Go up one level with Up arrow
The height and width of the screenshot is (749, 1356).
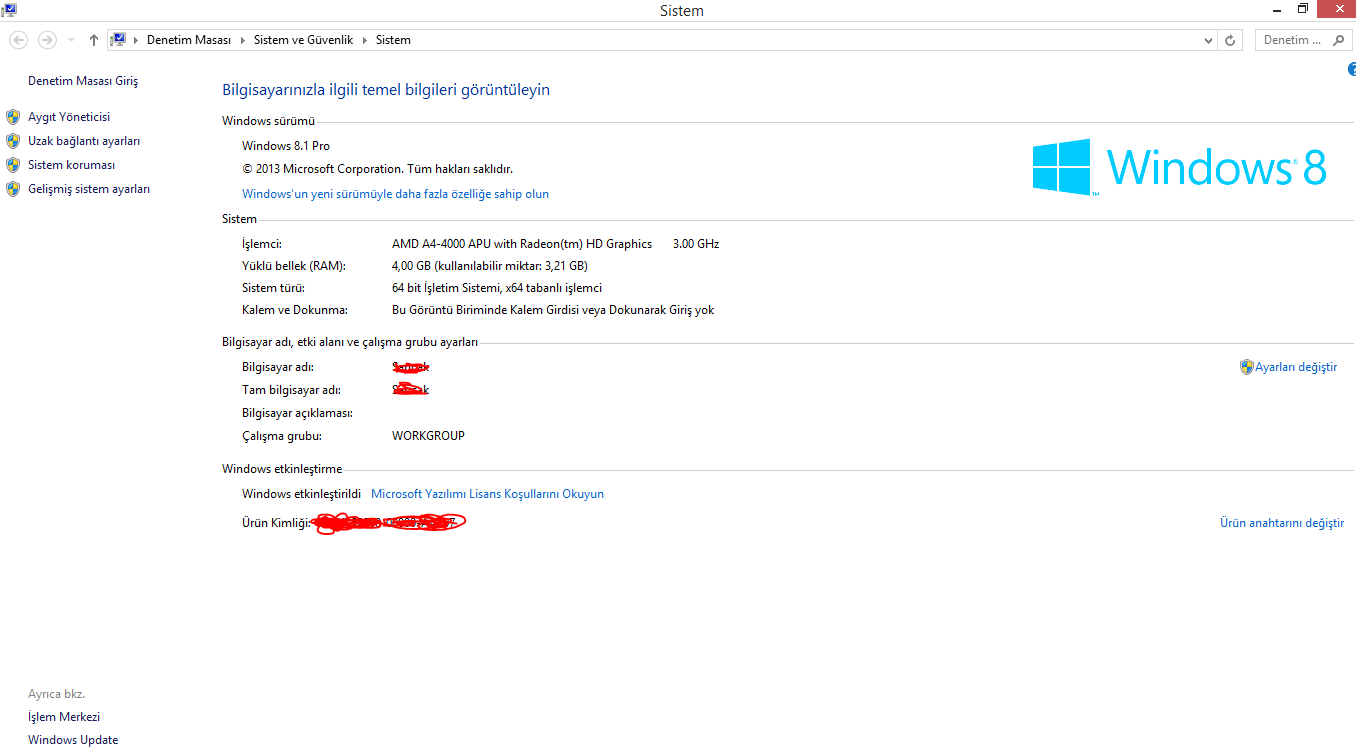click(x=93, y=40)
